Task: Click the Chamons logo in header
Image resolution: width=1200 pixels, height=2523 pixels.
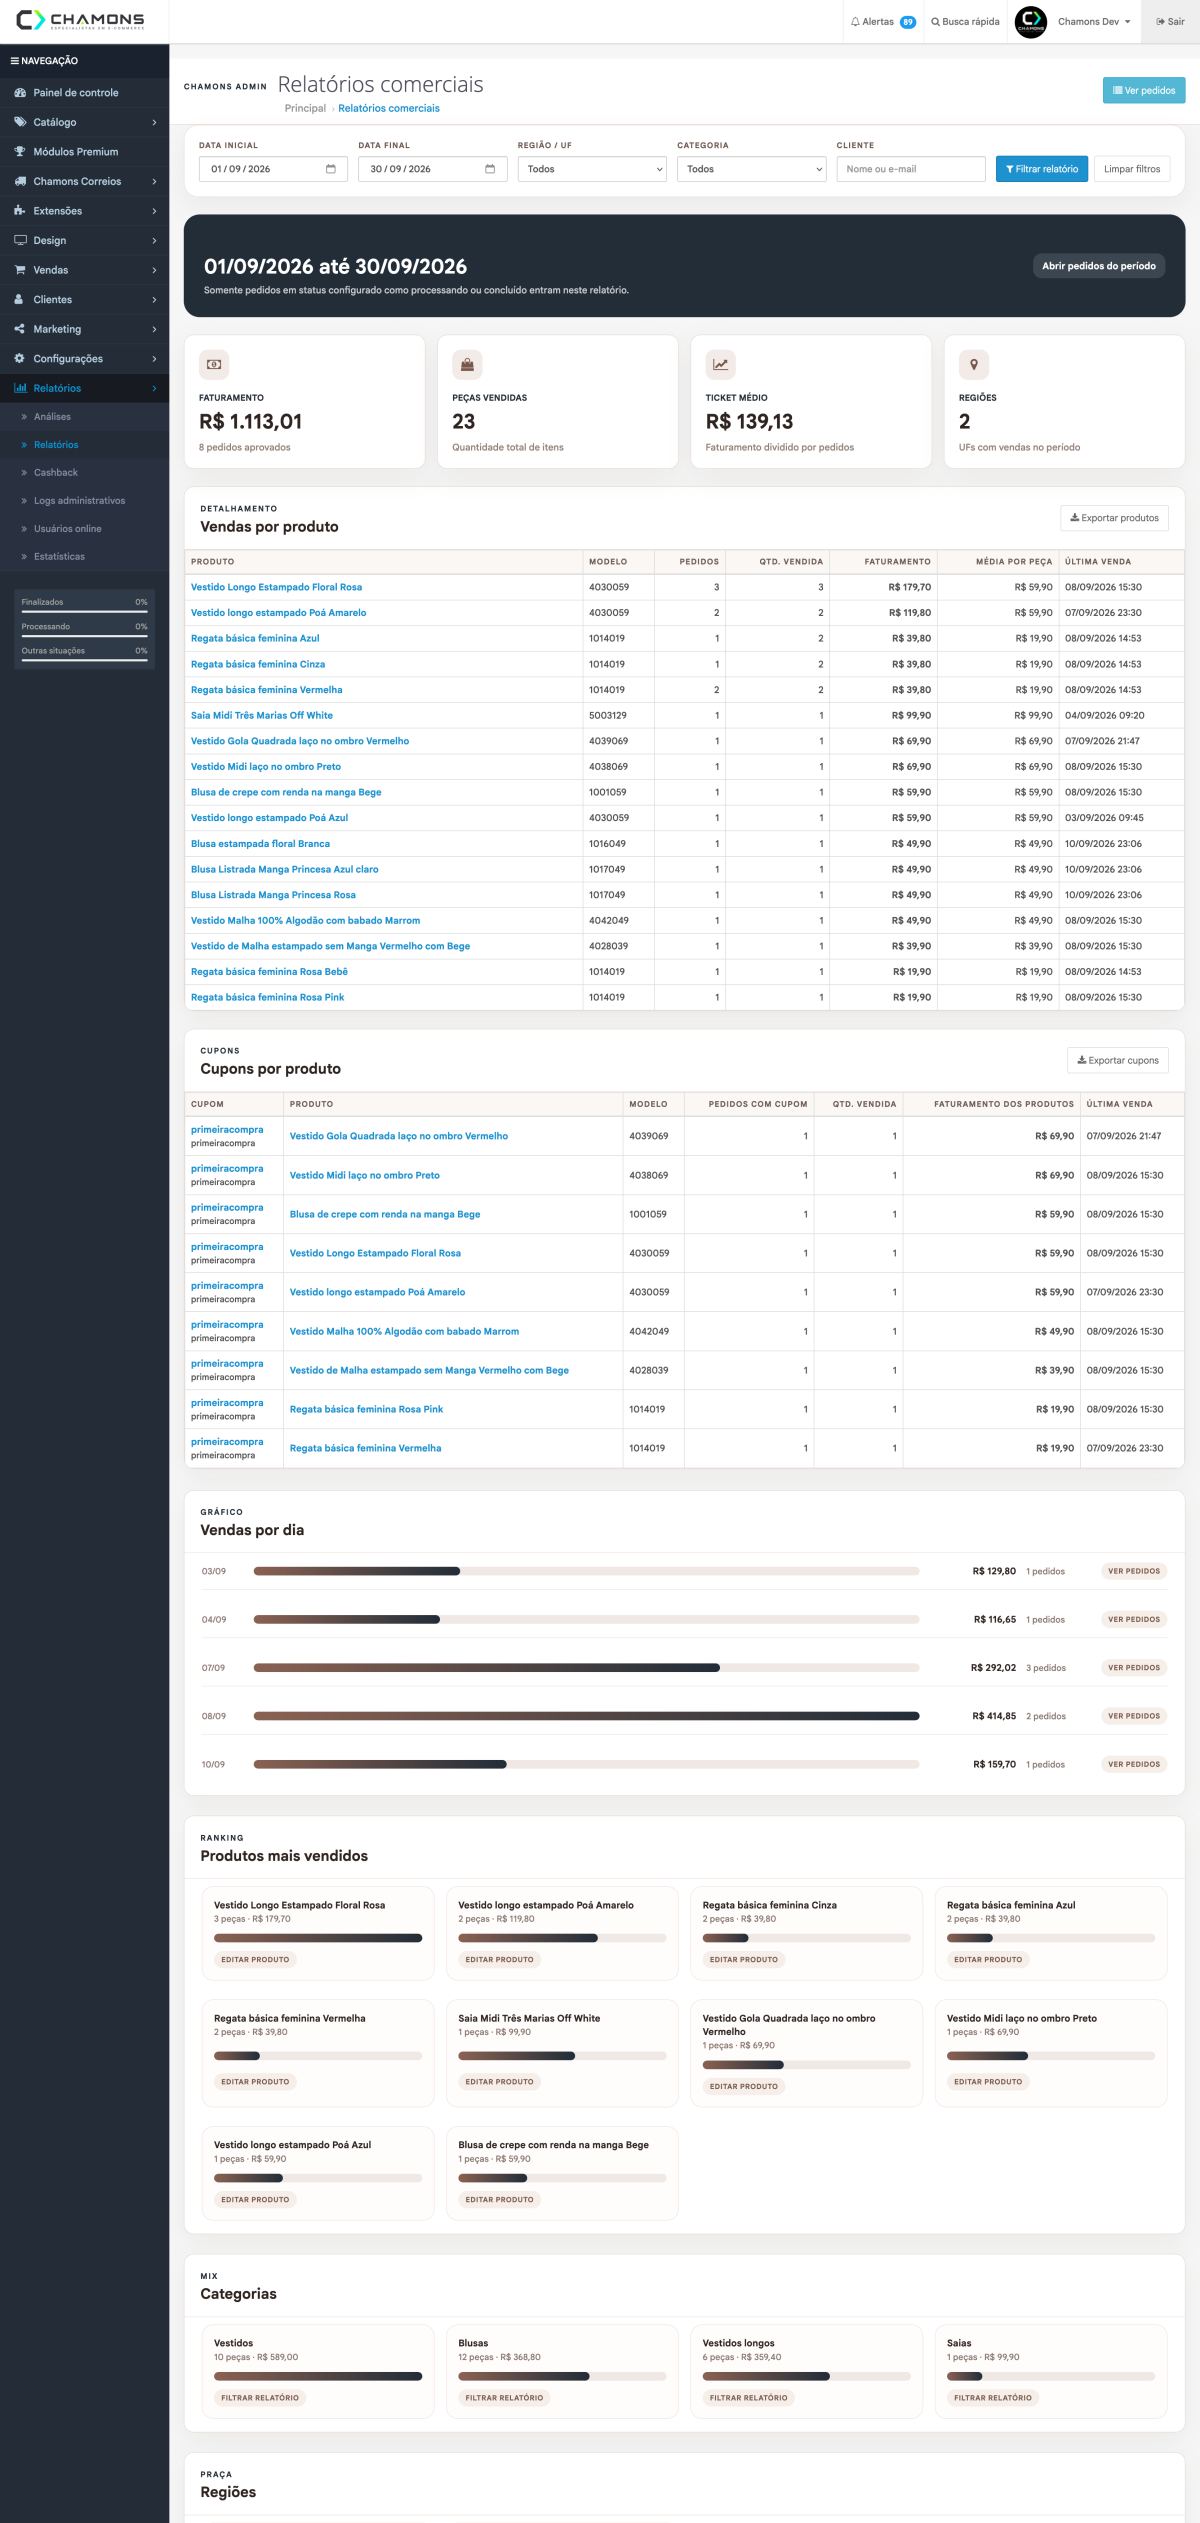Action: point(80,20)
